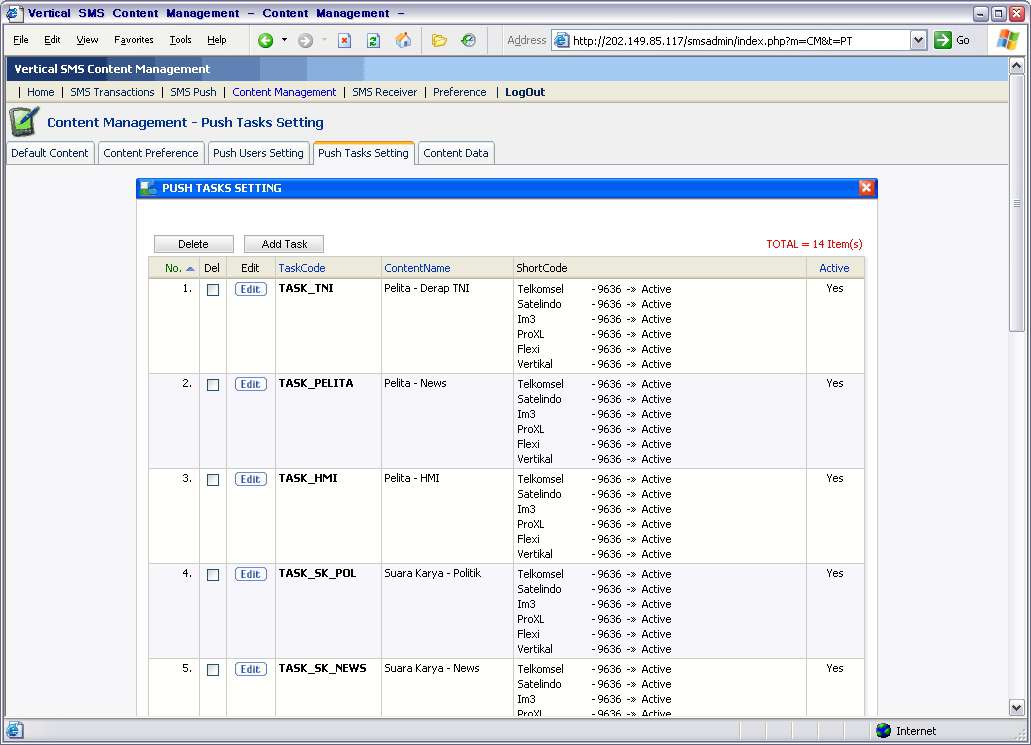Click the green Go arrow button
Viewport: 1031px width, 745px height.
coord(943,40)
